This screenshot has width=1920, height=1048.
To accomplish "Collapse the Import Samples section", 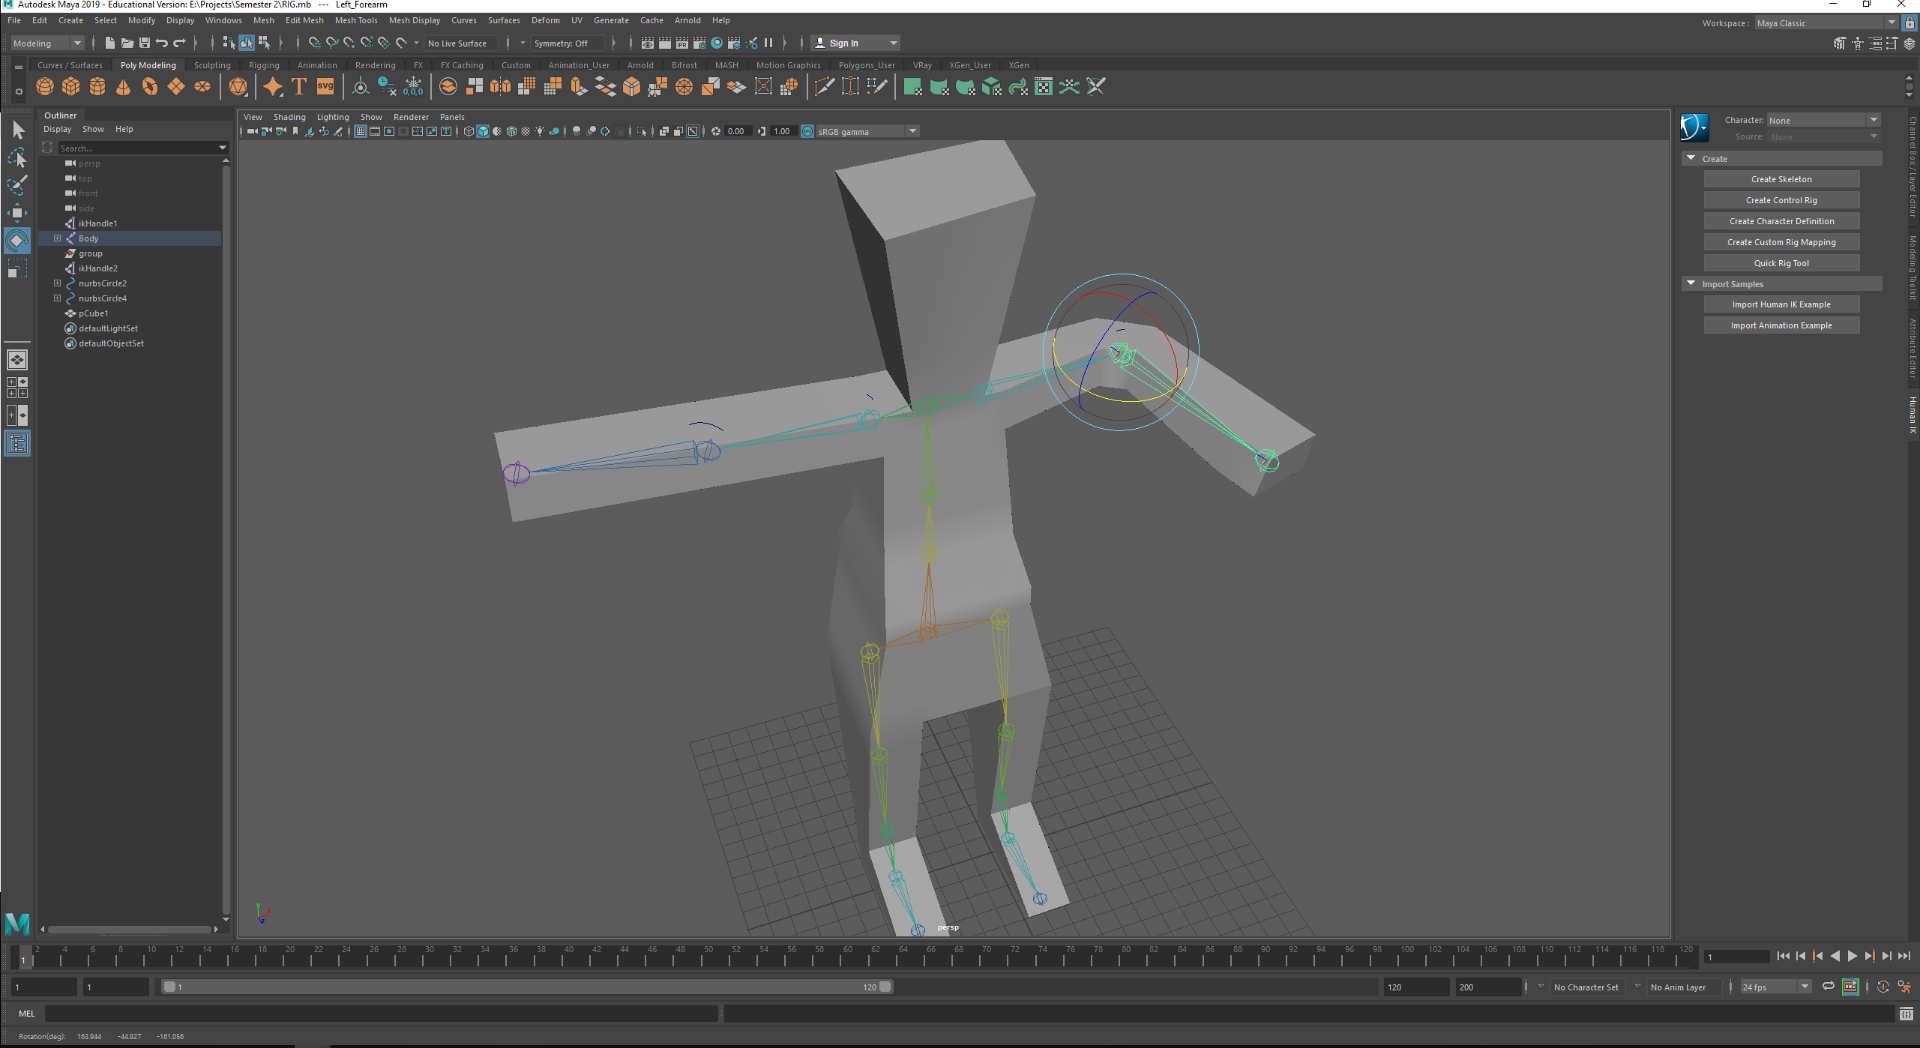I will 1691,284.
